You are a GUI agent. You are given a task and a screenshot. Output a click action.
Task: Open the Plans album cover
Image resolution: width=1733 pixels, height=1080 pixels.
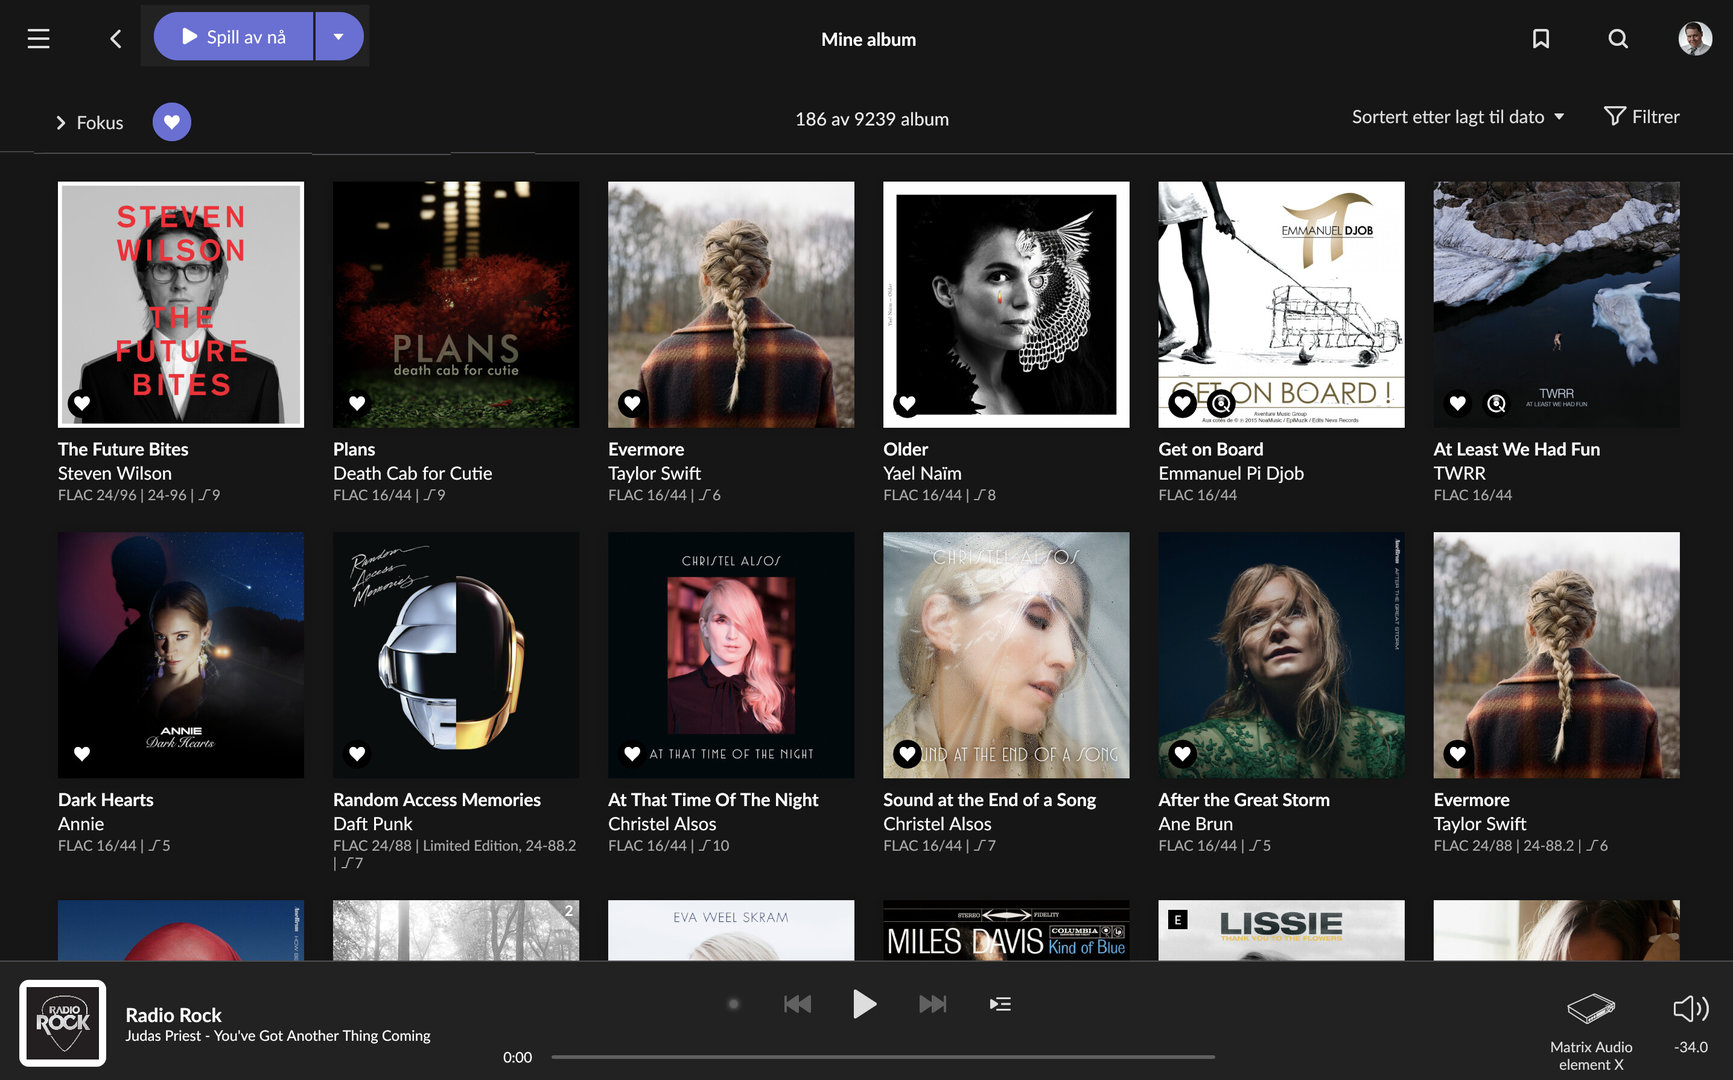pyautogui.click(x=456, y=304)
